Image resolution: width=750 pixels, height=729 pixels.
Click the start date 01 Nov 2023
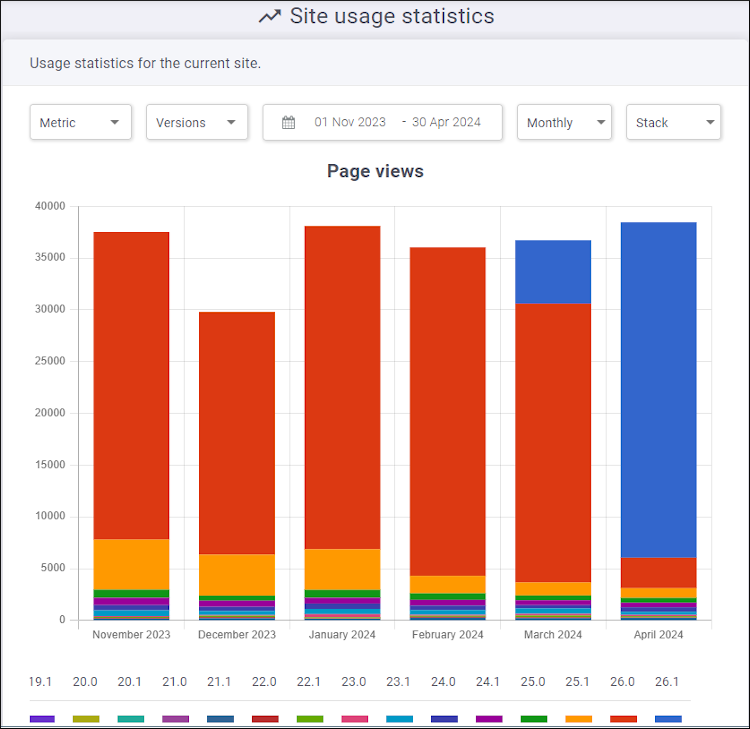point(350,123)
